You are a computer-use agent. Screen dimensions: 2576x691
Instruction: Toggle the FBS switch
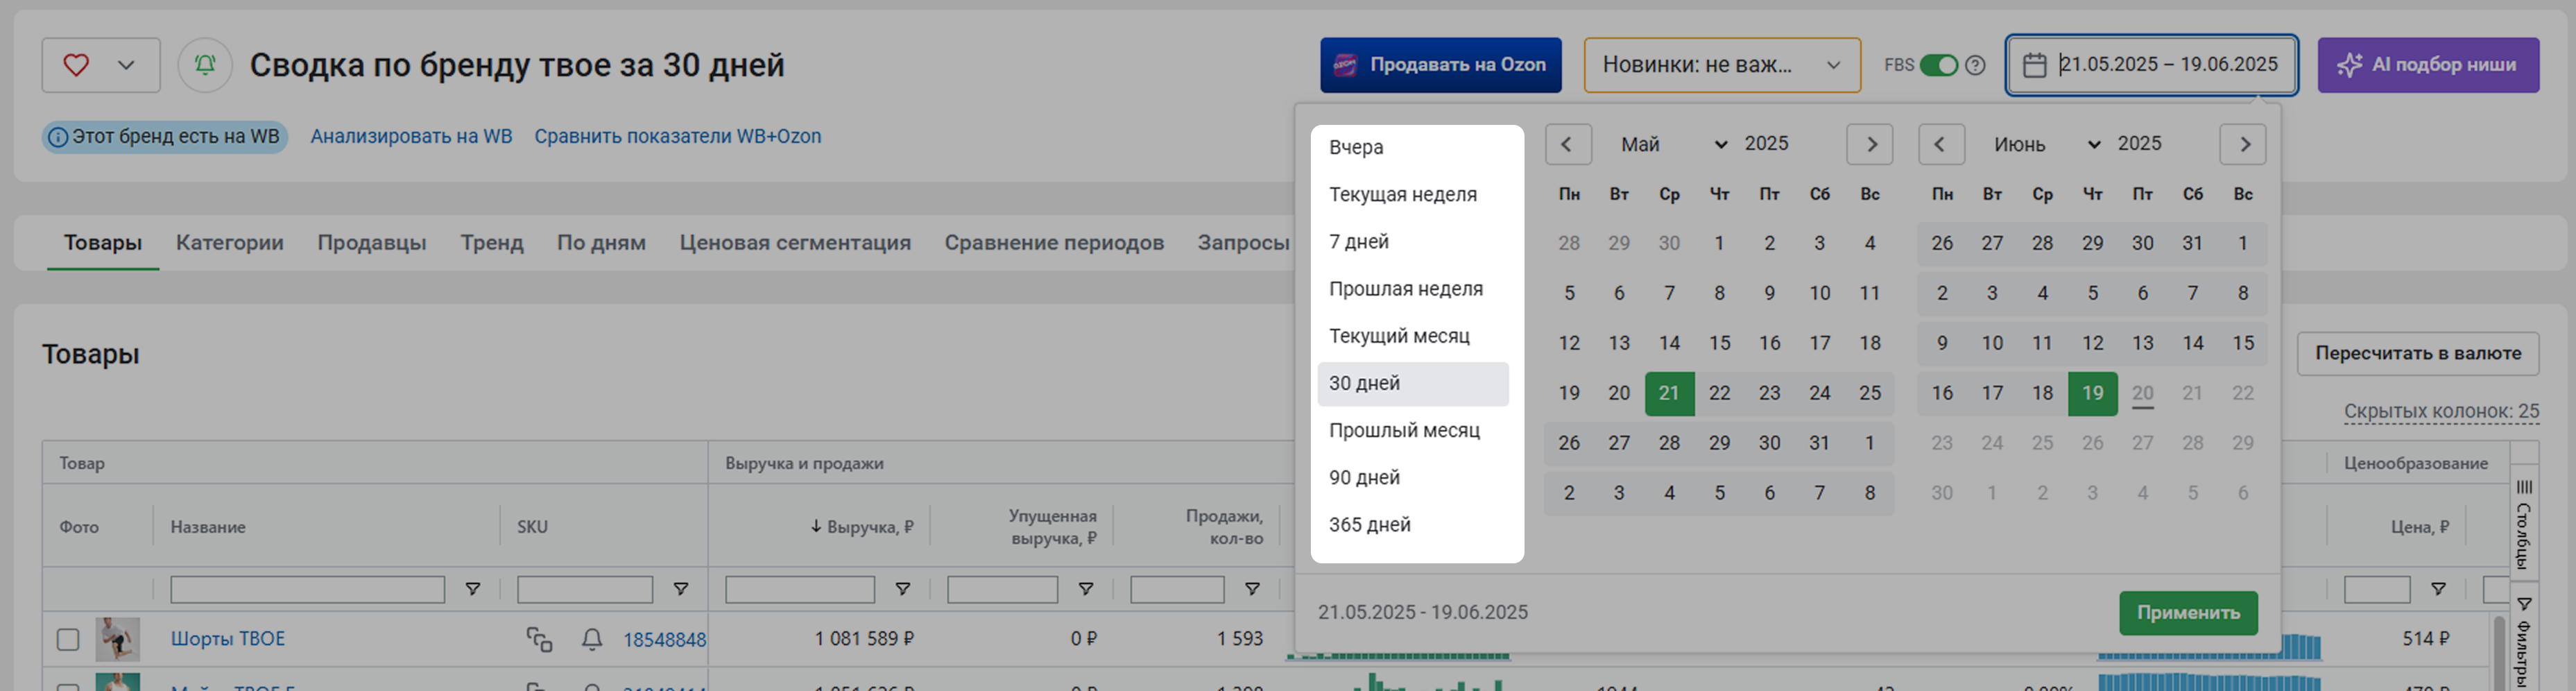click(1938, 65)
